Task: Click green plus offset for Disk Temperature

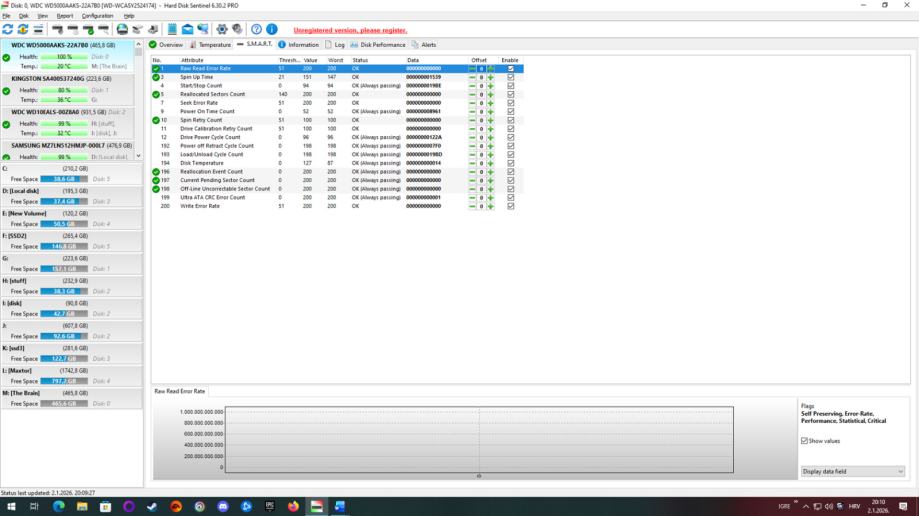Action: click(491, 163)
